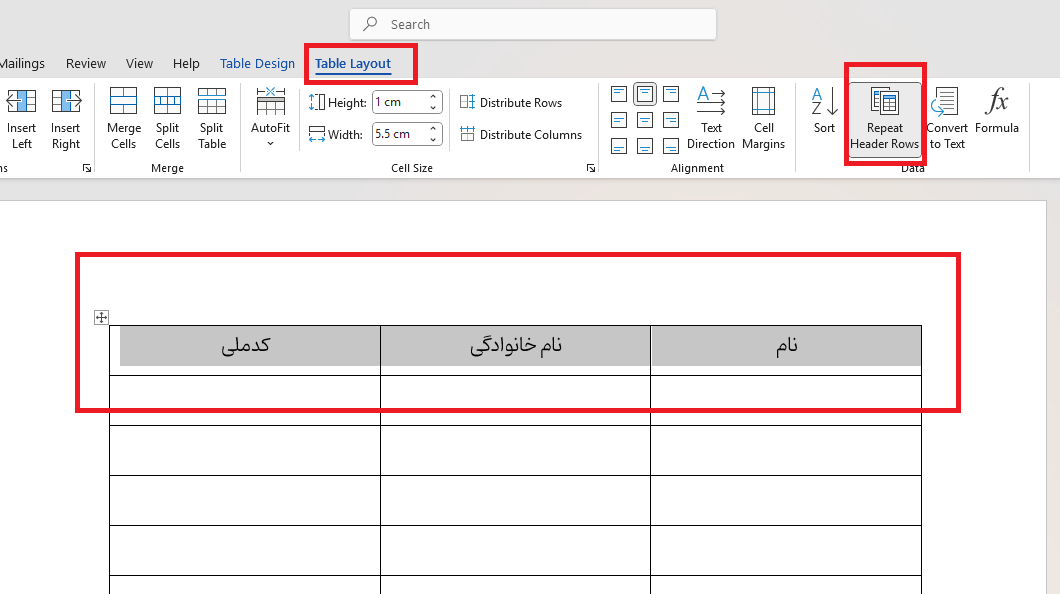Increase row Height with up arrow
1060x594 pixels.
point(435,97)
